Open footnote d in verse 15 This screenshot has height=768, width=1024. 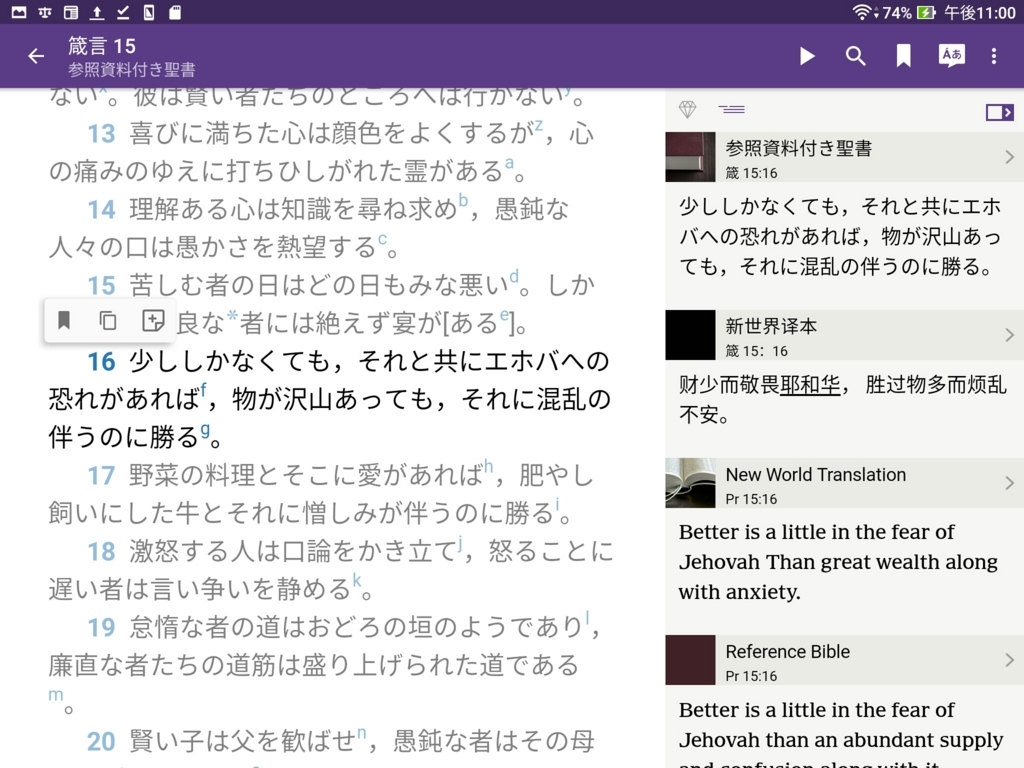(x=515, y=276)
